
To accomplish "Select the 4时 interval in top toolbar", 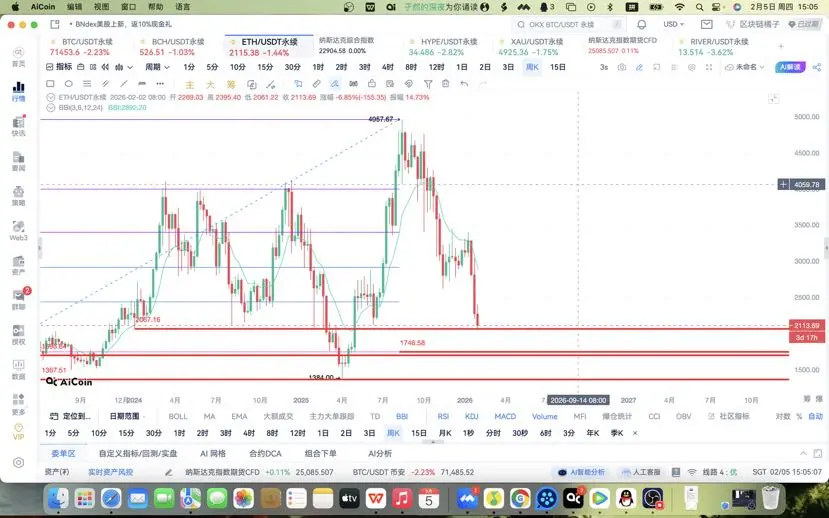I will pos(388,67).
